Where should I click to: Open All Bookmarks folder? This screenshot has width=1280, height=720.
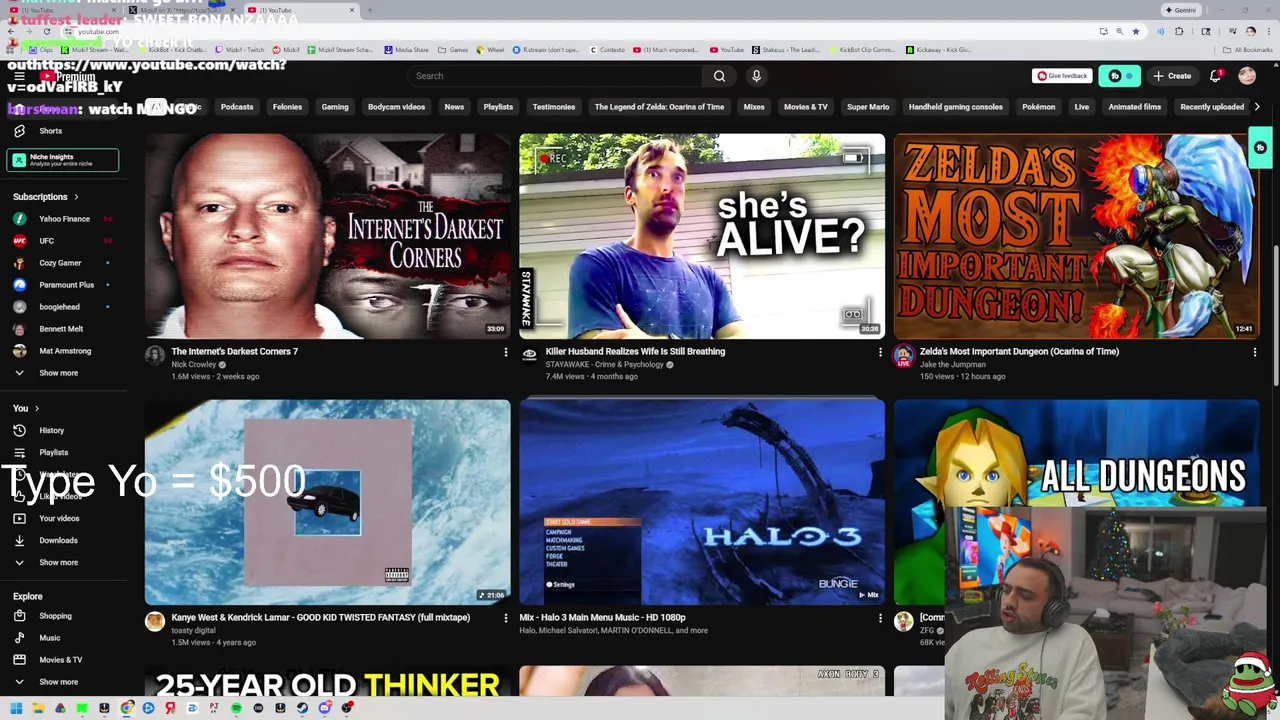[1248, 50]
